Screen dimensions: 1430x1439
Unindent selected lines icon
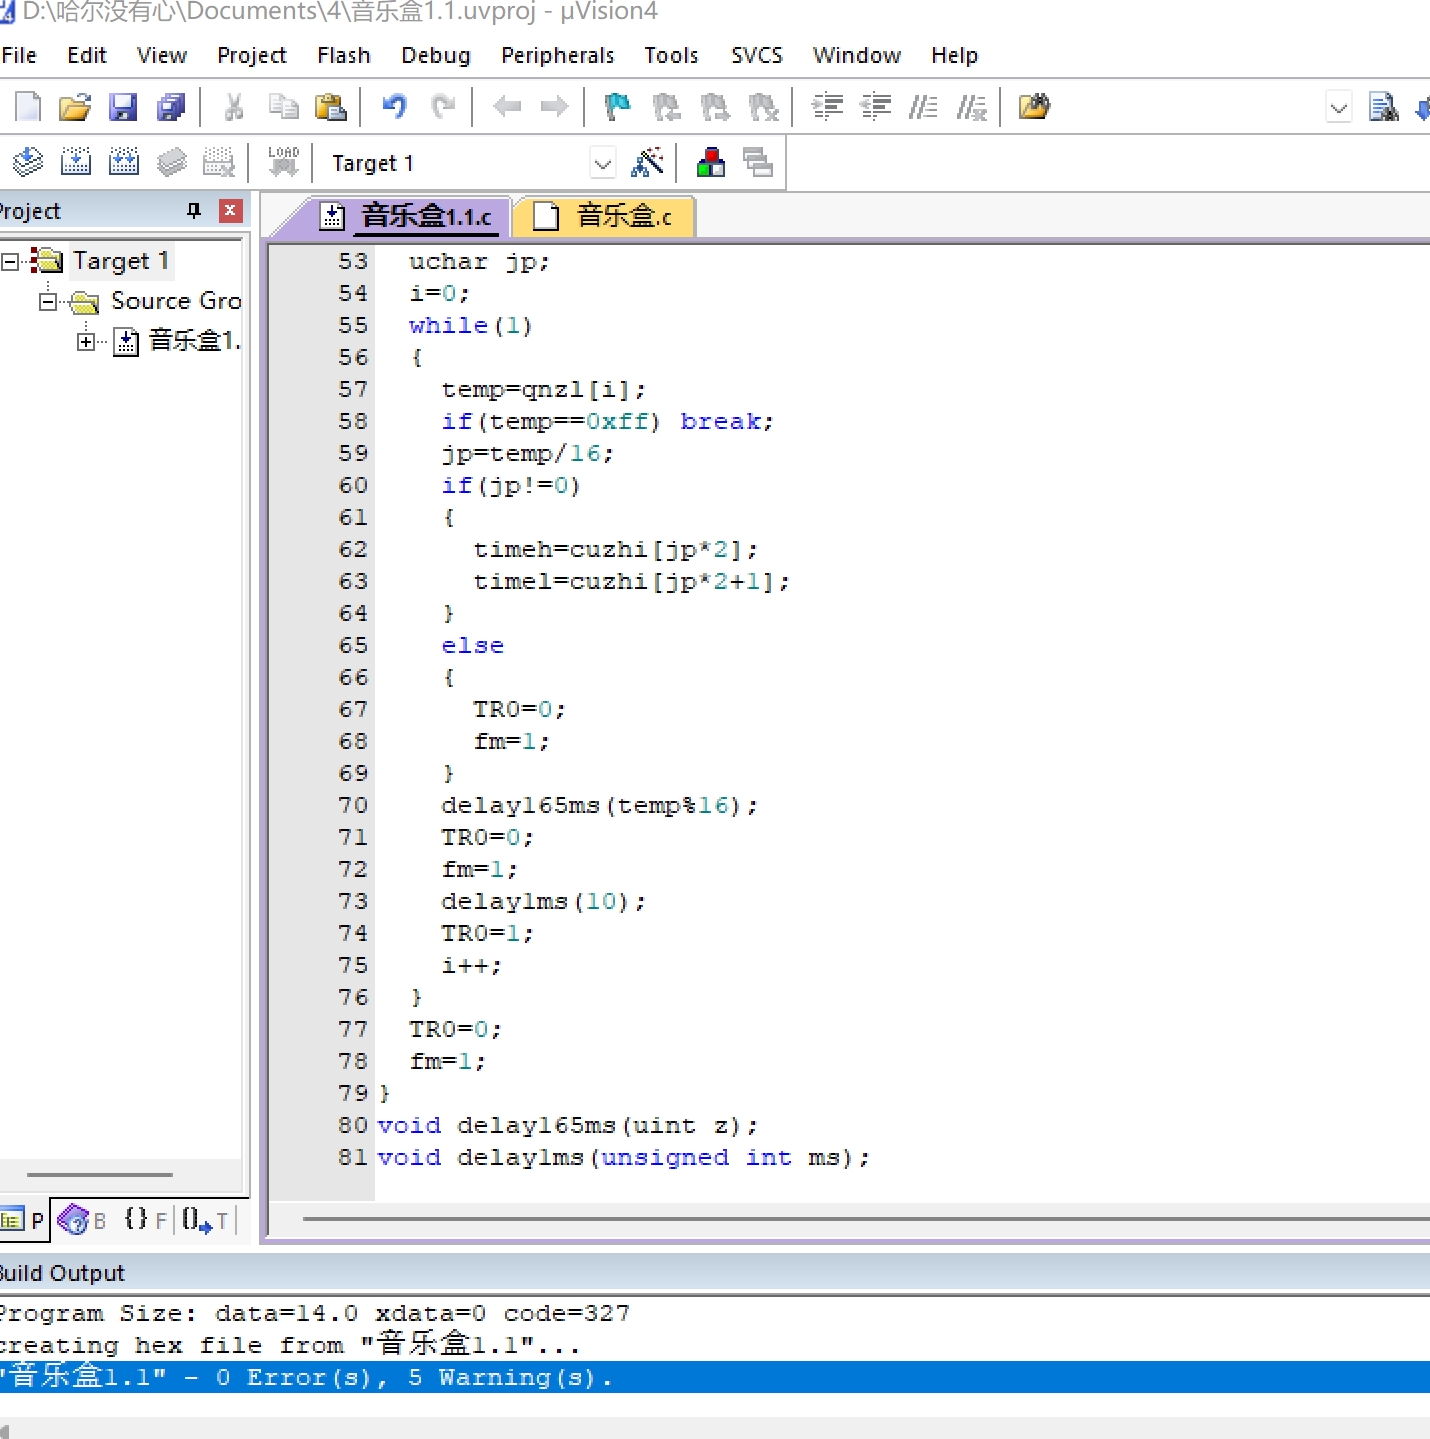876,106
